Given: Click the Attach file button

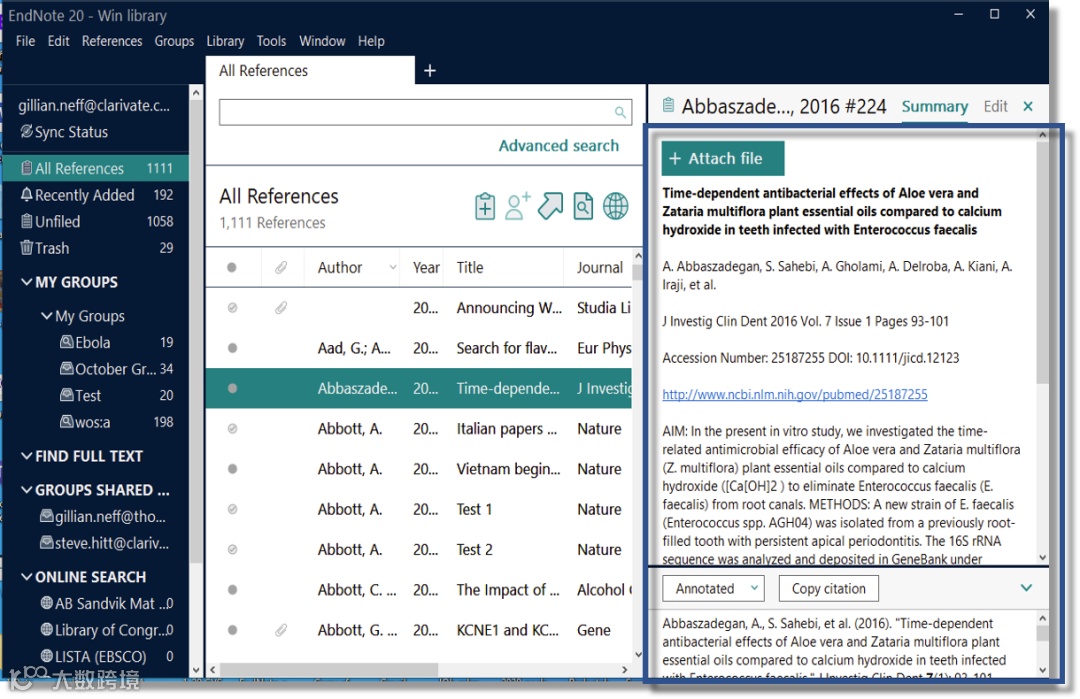Looking at the screenshot, I should 723,158.
